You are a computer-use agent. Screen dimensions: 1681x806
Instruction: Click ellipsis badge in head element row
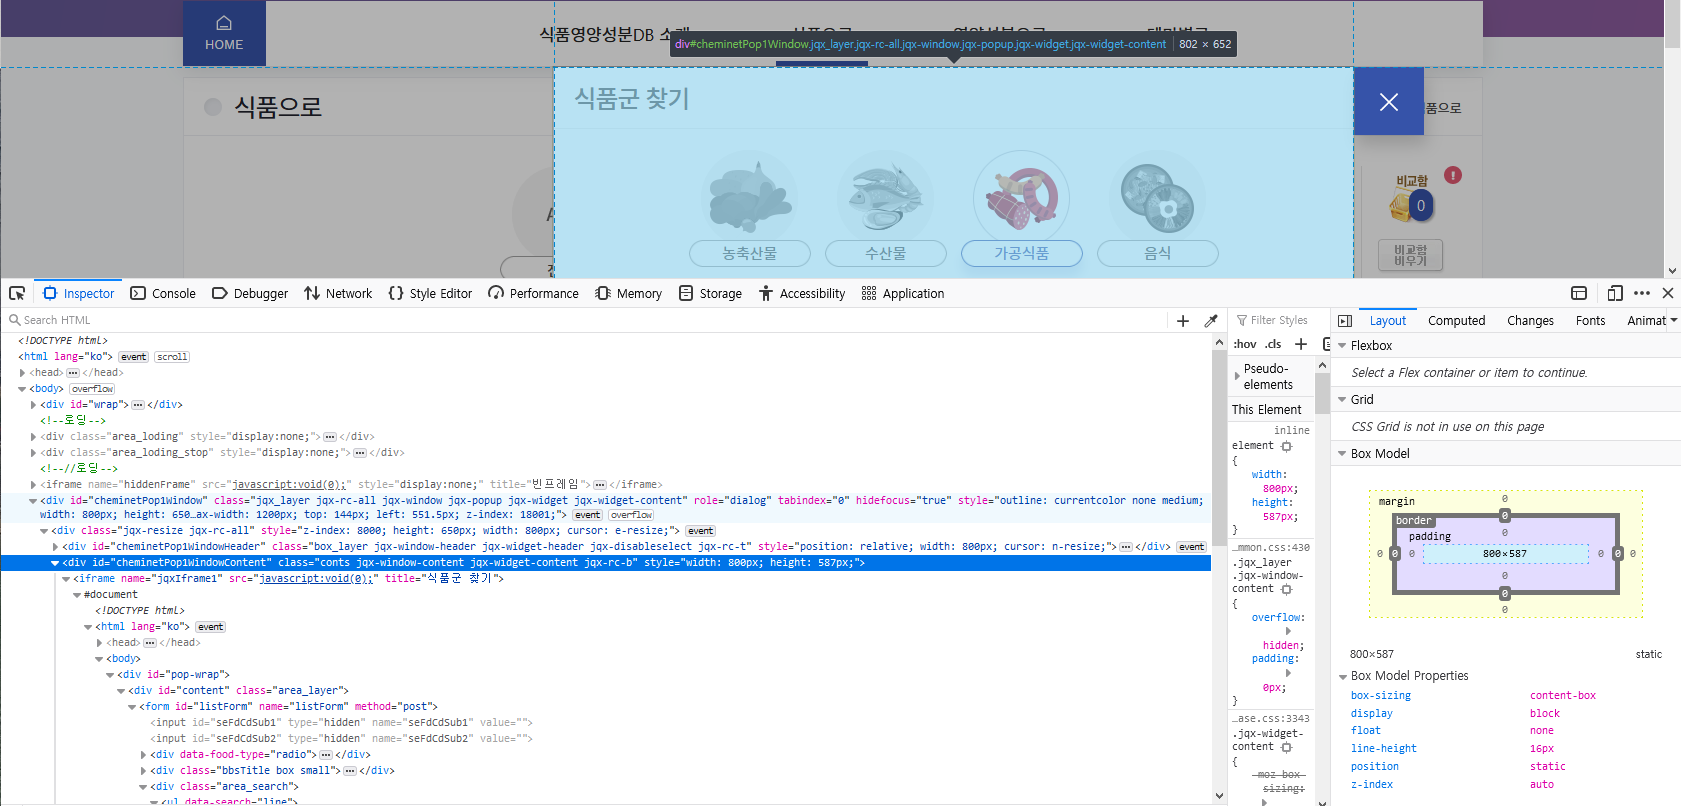(x=73, y=373)
